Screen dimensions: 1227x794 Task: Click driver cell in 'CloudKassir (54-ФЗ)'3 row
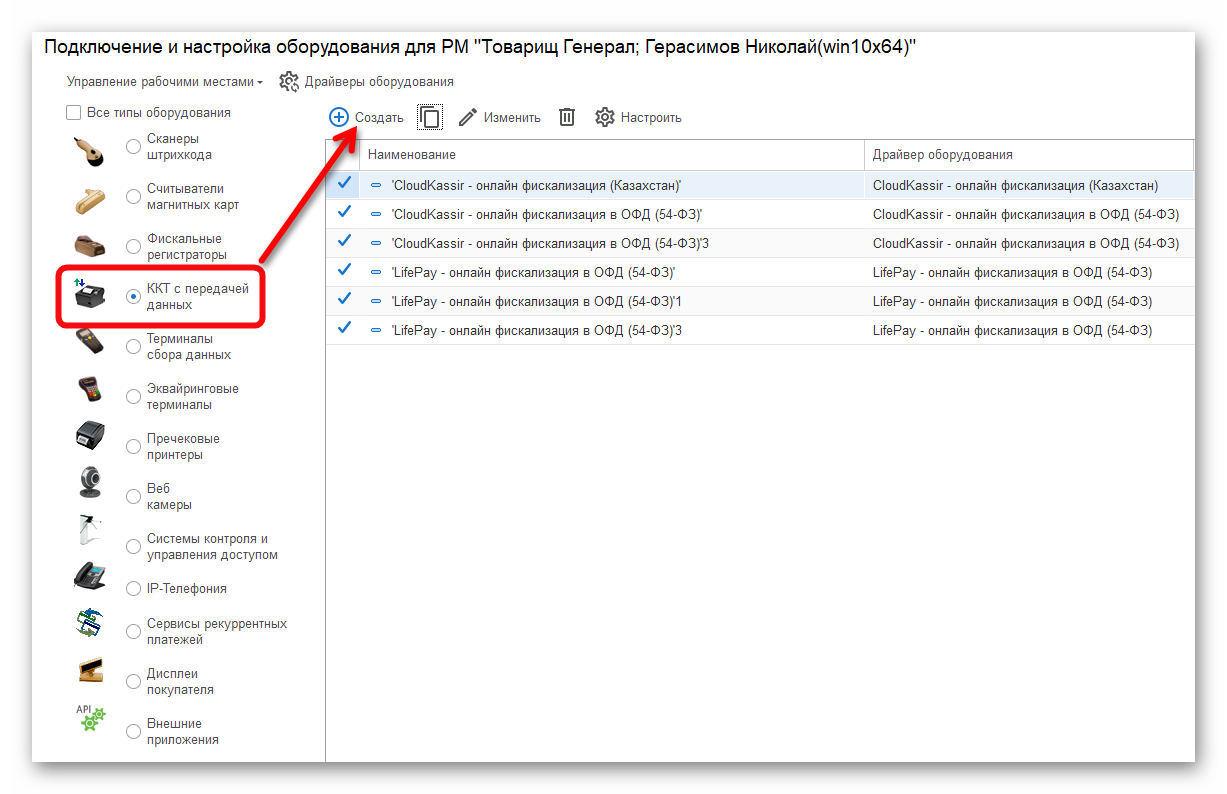pyautogui.click(x=1029, y=243)
